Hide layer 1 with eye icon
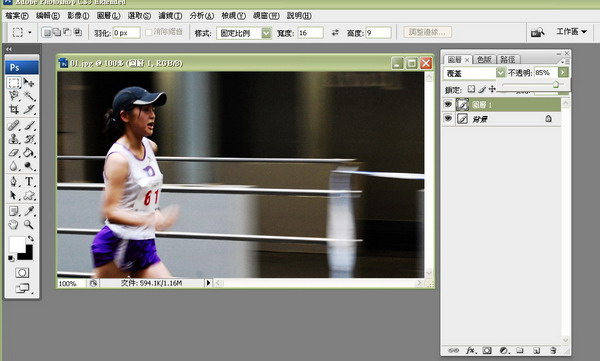 (x=448, y=104)
